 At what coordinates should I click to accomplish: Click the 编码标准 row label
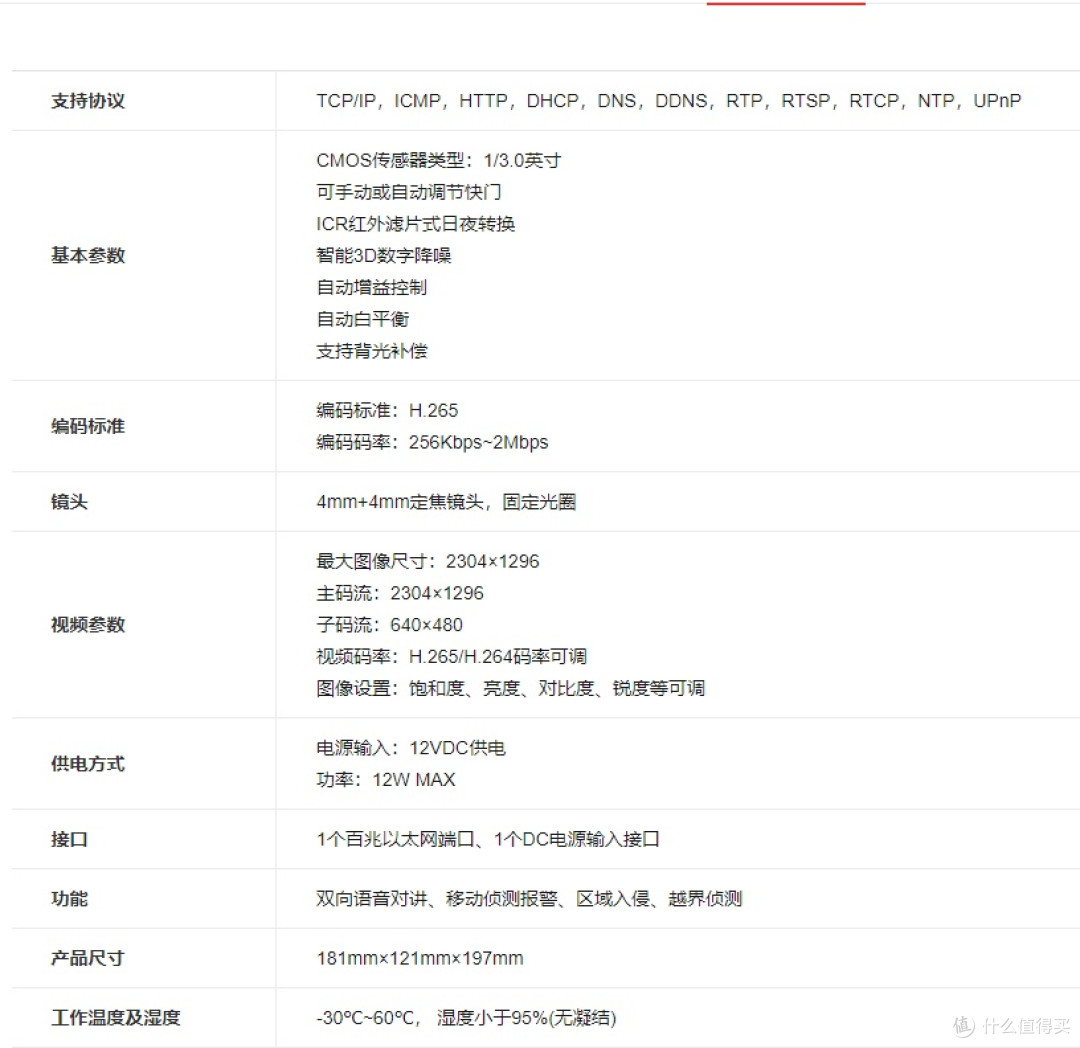click(x=87, y=426)
